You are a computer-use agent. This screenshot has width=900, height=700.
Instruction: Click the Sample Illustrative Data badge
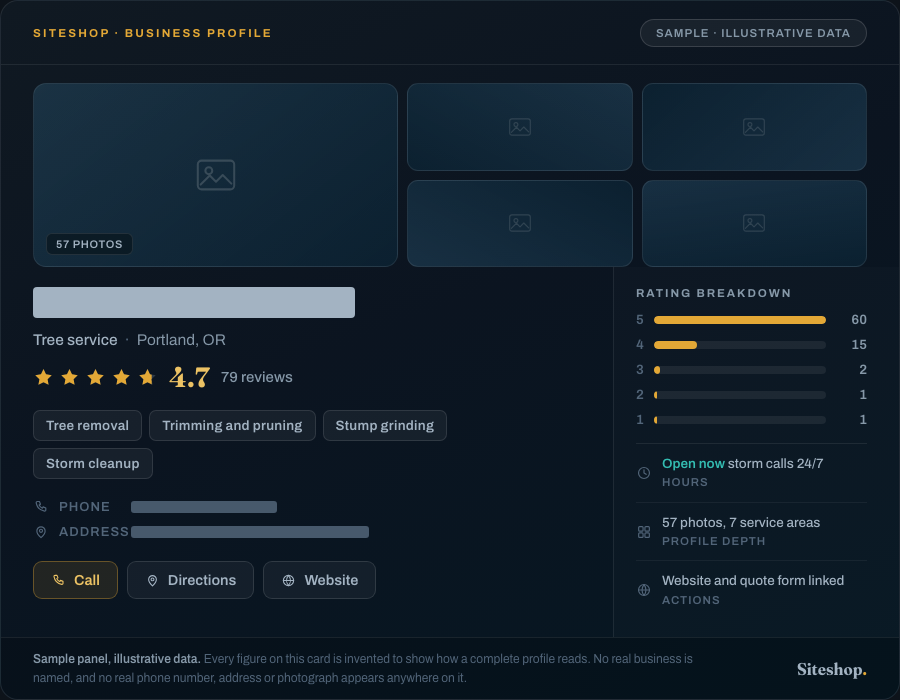tap(753, 33)
